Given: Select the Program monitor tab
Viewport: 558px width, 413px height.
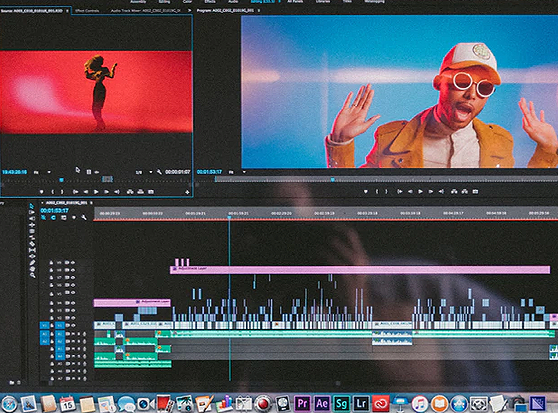Looking at the screenshot, I should (226, 11).
